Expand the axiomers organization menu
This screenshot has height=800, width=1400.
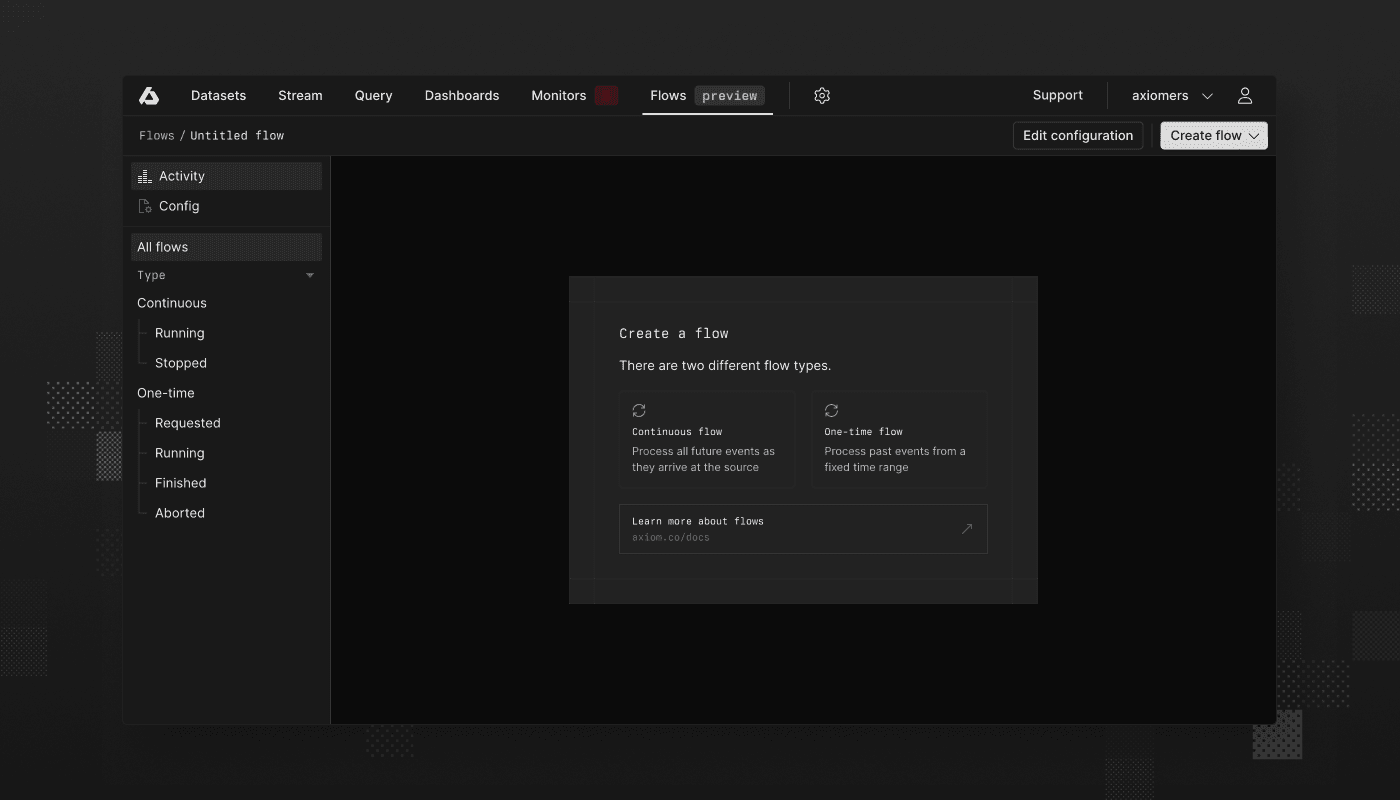coord(1172,95)
